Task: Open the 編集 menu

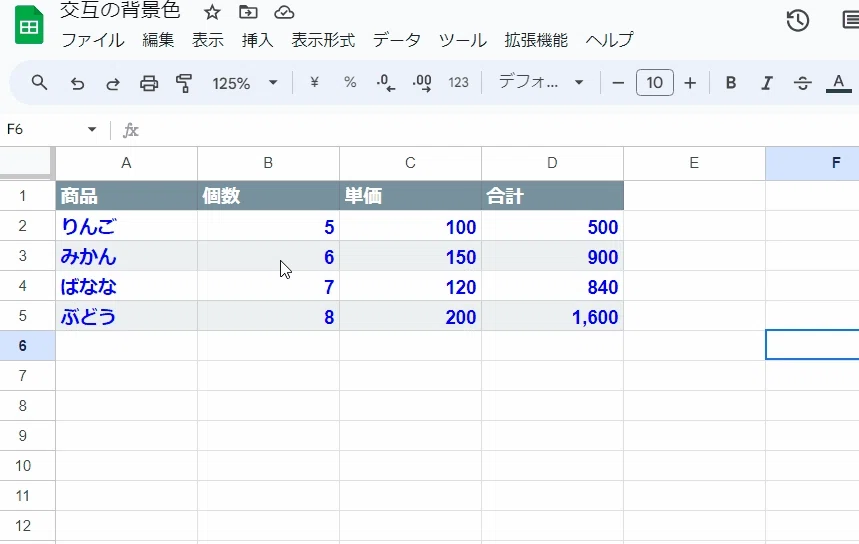Action: pyautogui.click(x=158, y=40)
